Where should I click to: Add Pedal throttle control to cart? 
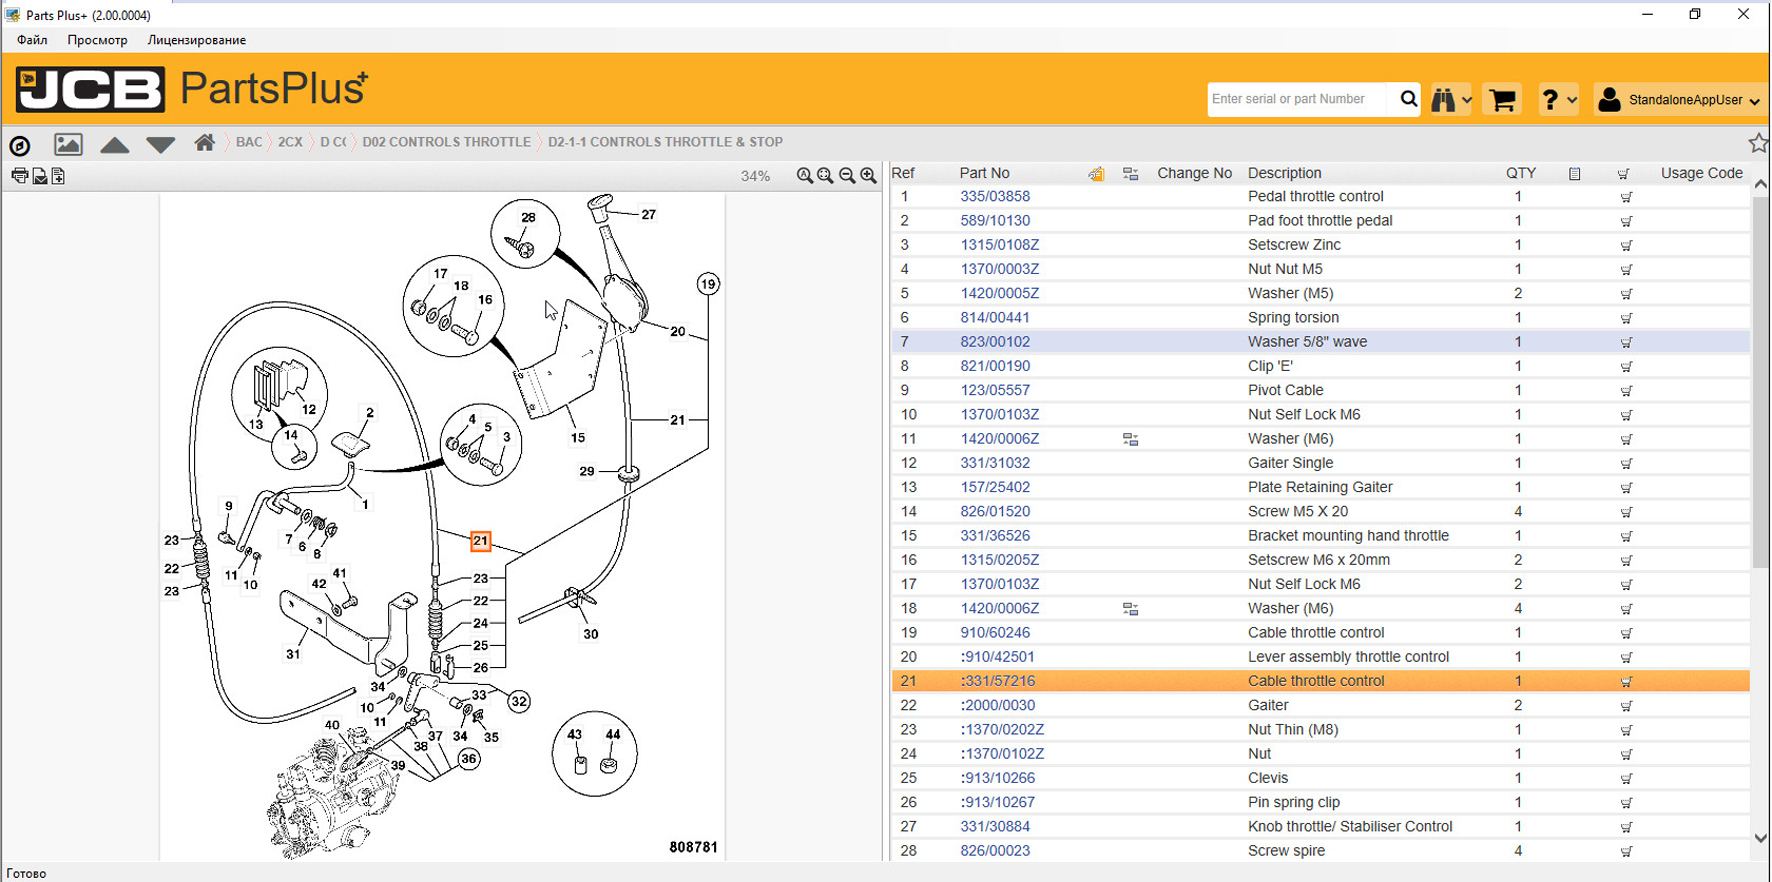click(x=1626, y=197)
